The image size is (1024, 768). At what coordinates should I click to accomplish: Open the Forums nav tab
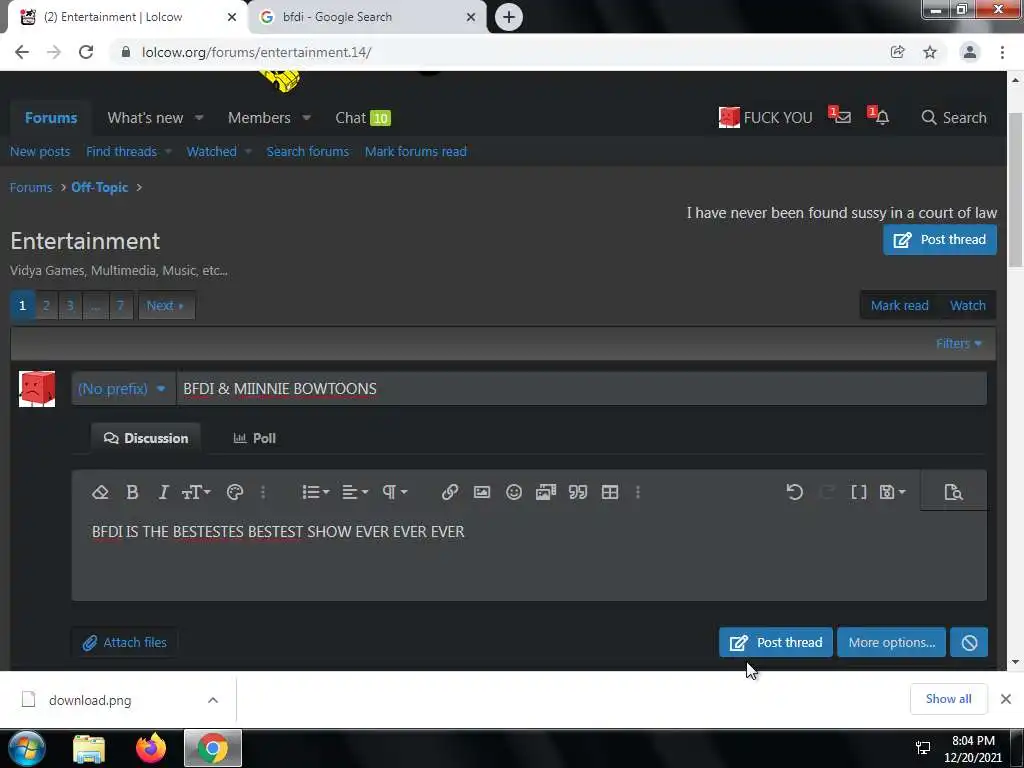point(51,118)
